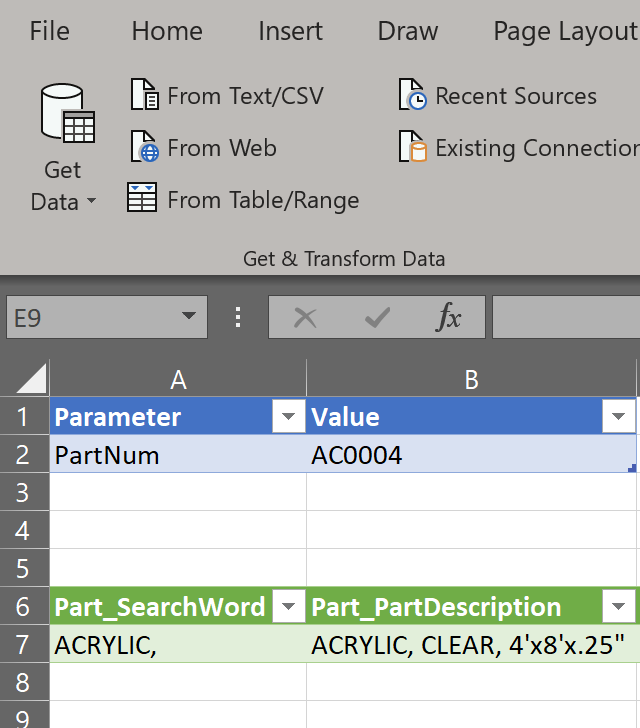Import data From Text/CSV

[x=228, y=96]
